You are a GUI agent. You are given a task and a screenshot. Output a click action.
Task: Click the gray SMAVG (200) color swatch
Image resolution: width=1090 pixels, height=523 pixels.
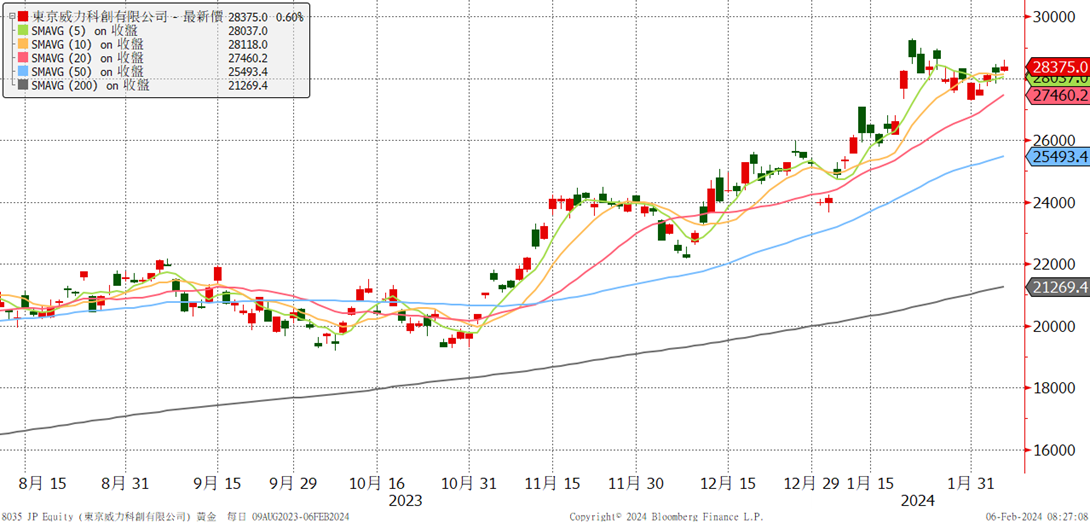23,86
